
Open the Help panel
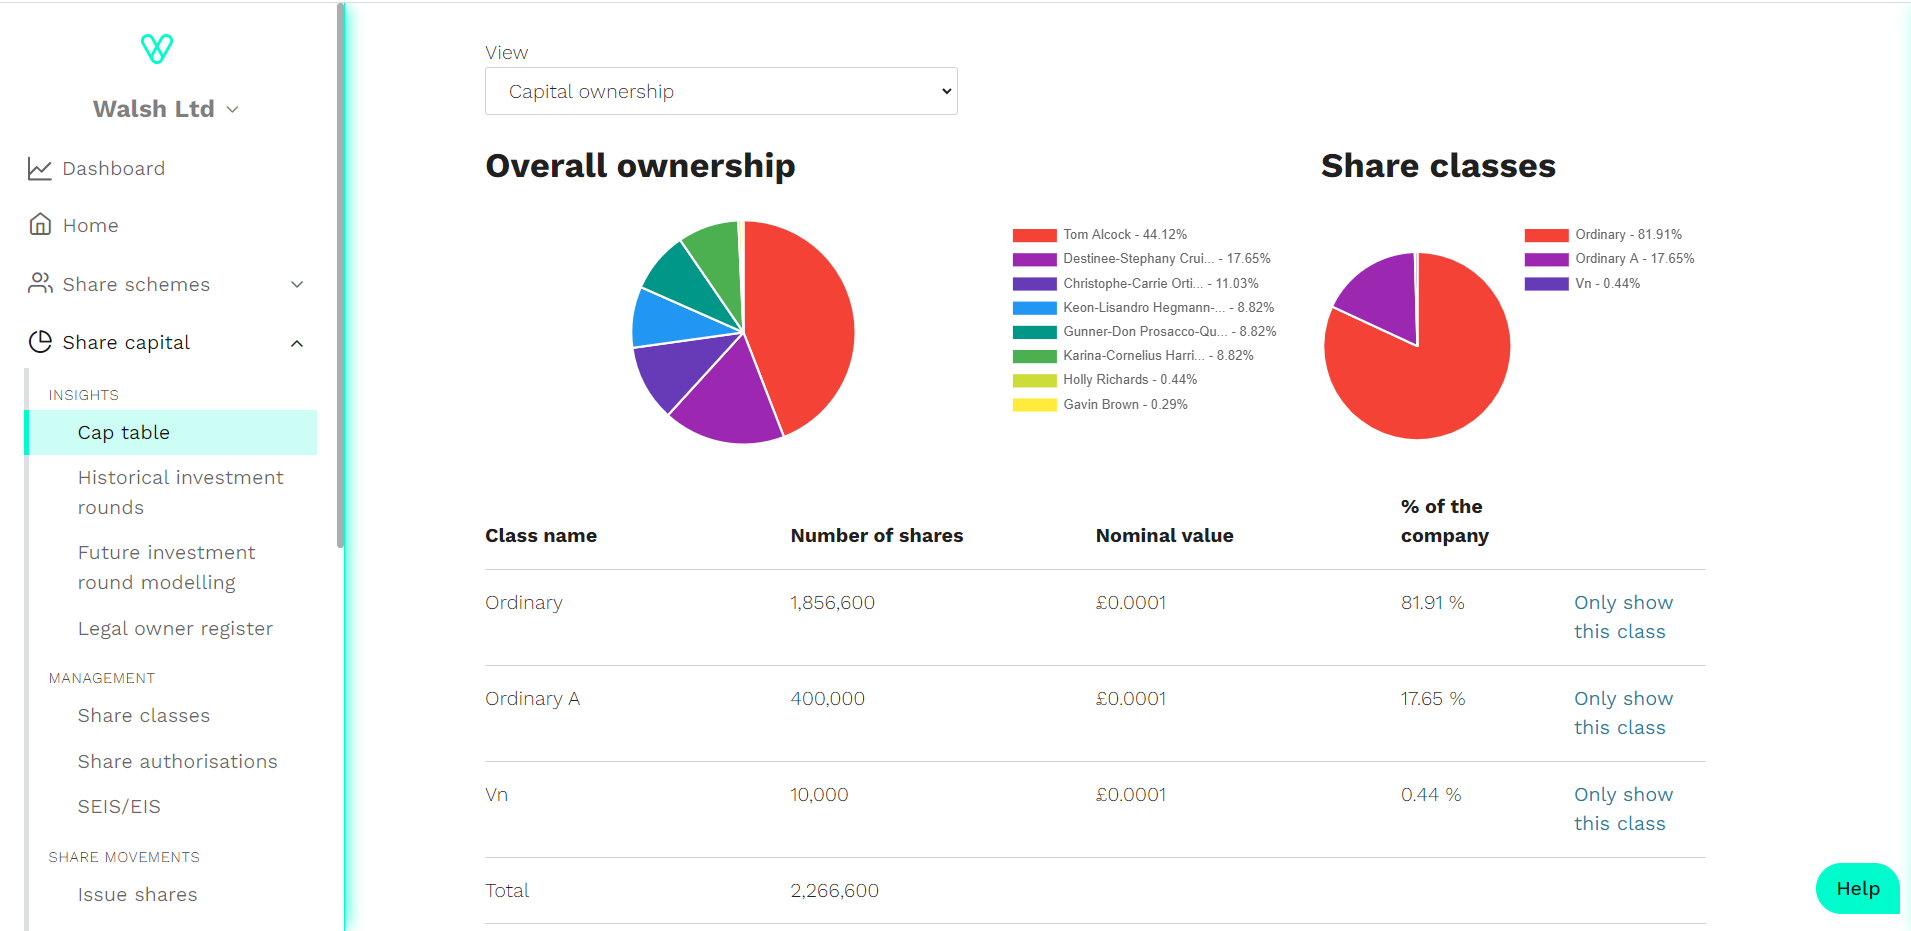[1855, 888]
